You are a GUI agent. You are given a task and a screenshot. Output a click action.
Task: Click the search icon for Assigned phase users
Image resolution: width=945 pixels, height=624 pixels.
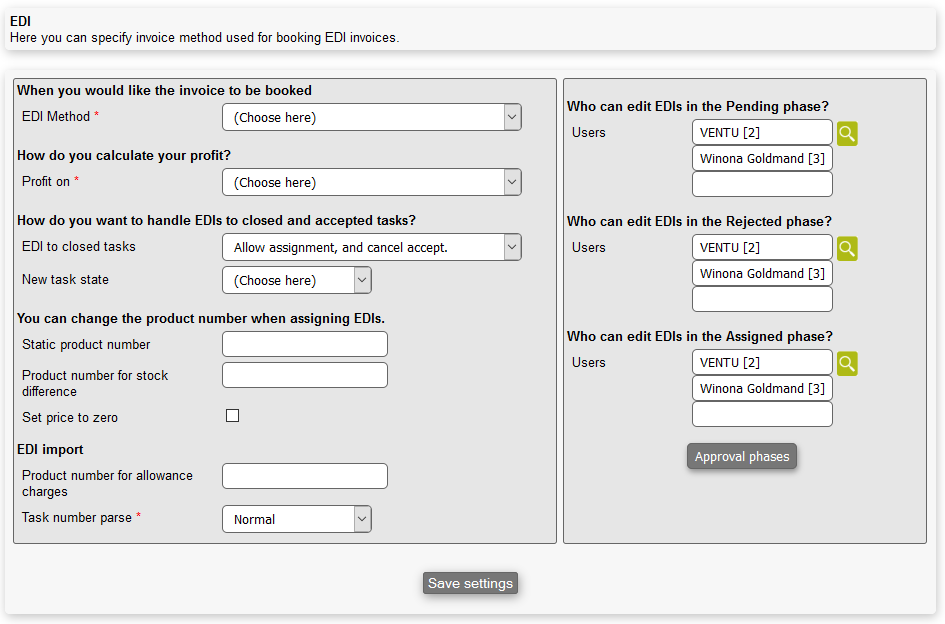(x=847, y=364)
